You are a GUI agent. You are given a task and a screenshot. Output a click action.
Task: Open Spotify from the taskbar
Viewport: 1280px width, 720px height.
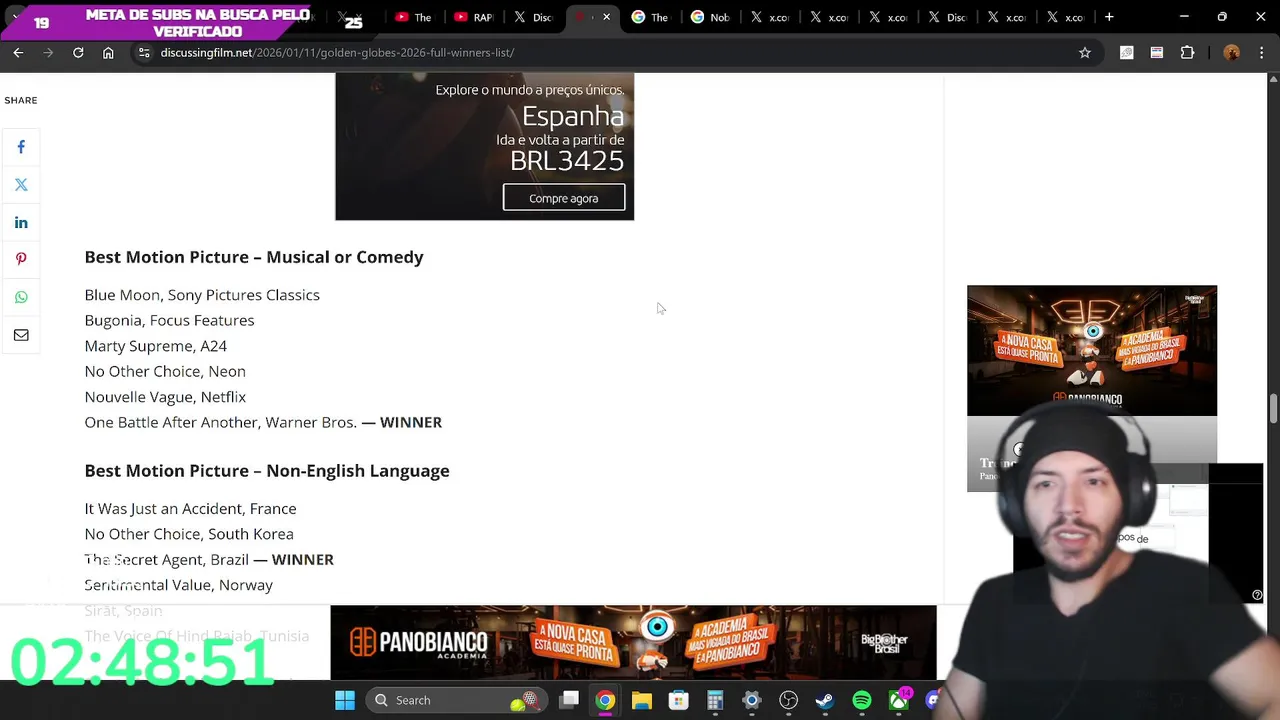tap(862, 700)
